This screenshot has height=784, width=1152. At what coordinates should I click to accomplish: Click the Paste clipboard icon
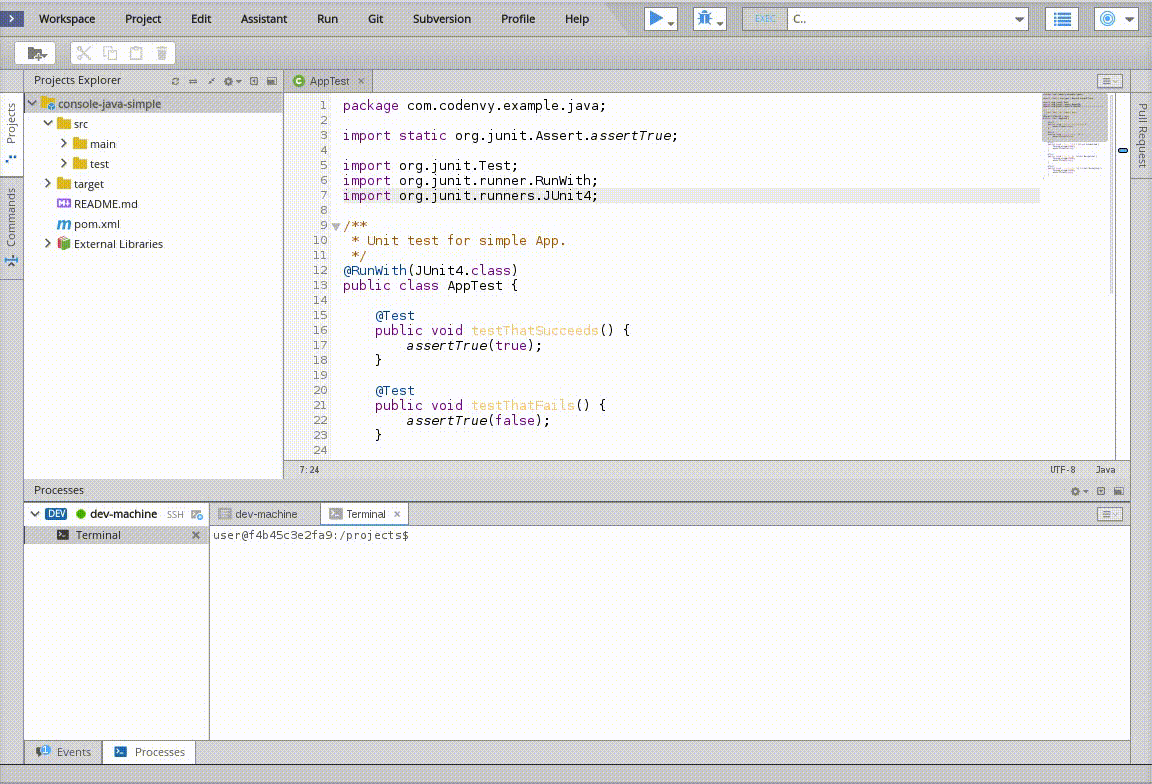136,53
